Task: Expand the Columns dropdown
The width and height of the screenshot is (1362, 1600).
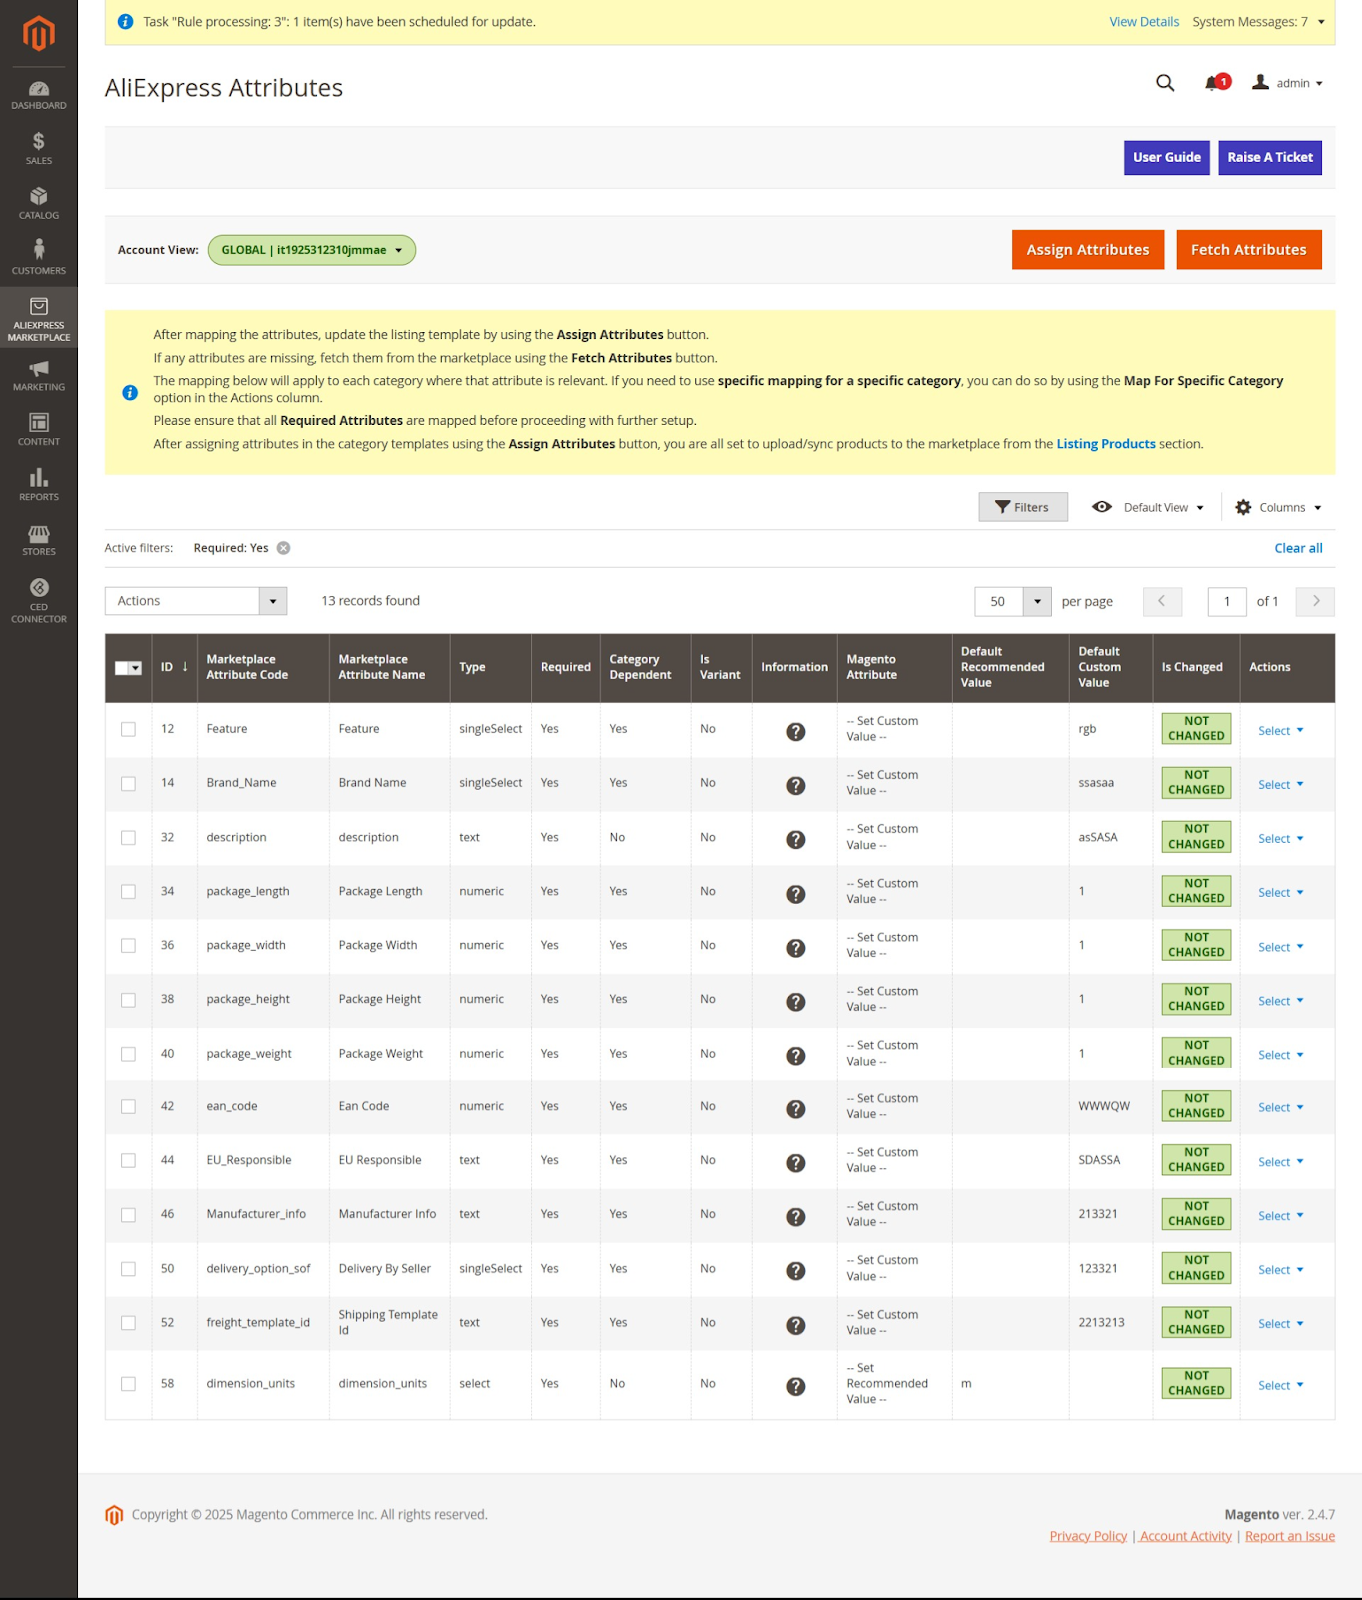Action: coord(1278,508)
